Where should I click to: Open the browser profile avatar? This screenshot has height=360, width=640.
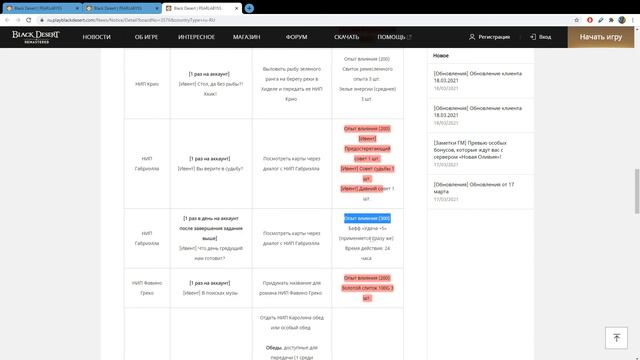point(622,20)
